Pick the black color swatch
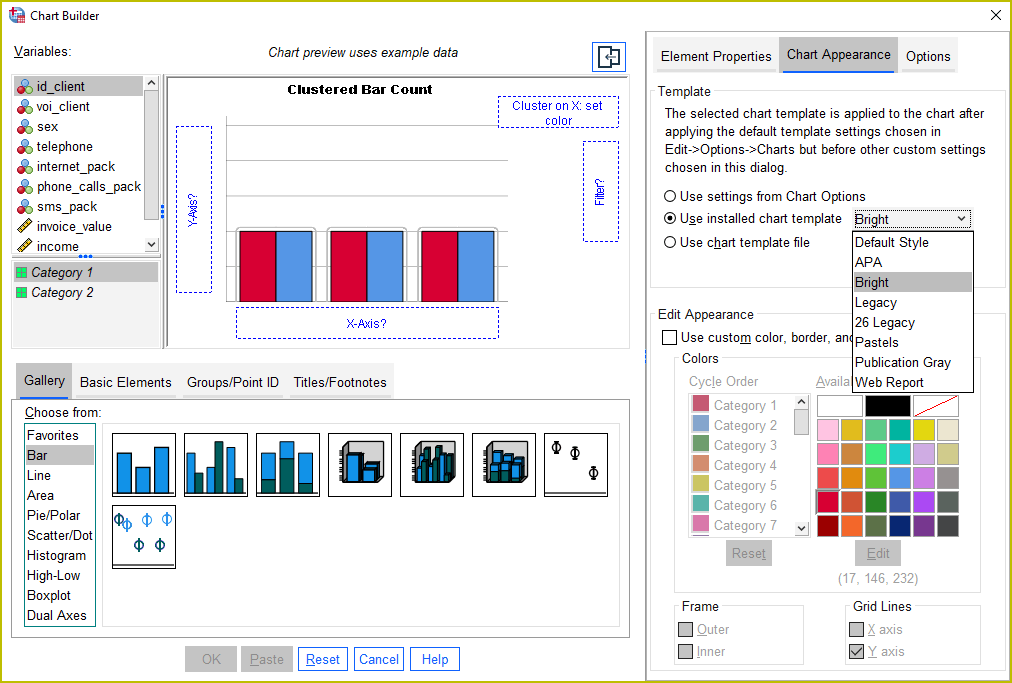Image resolution: width=1012 pixels, height=683 pixels. [887, 406]
